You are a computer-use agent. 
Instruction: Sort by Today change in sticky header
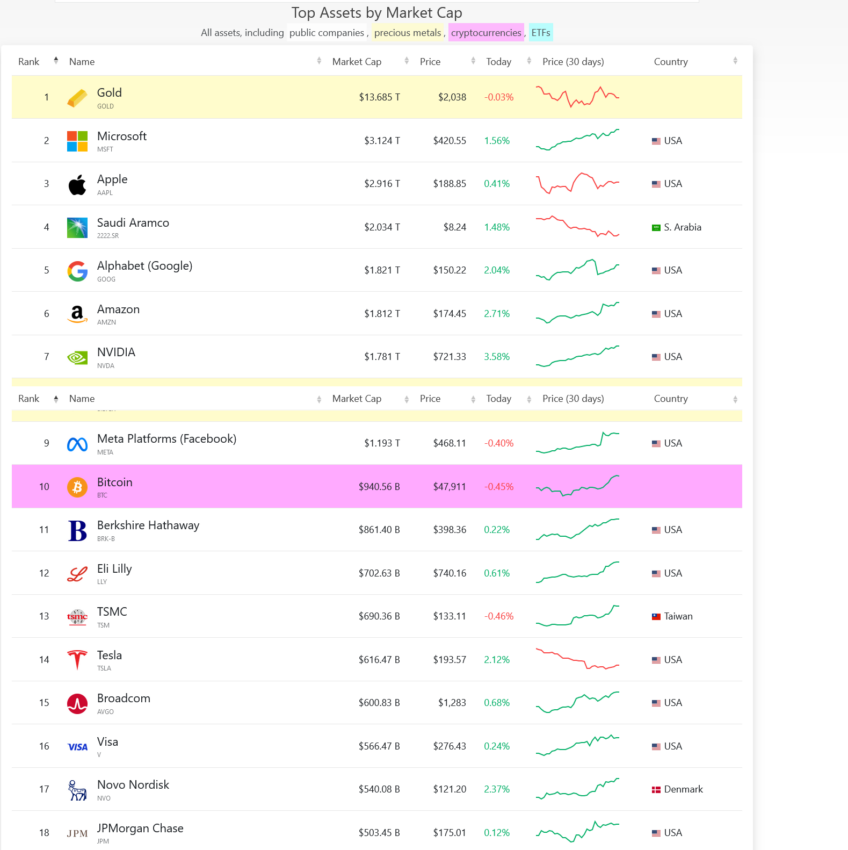(x=529, y=399)
